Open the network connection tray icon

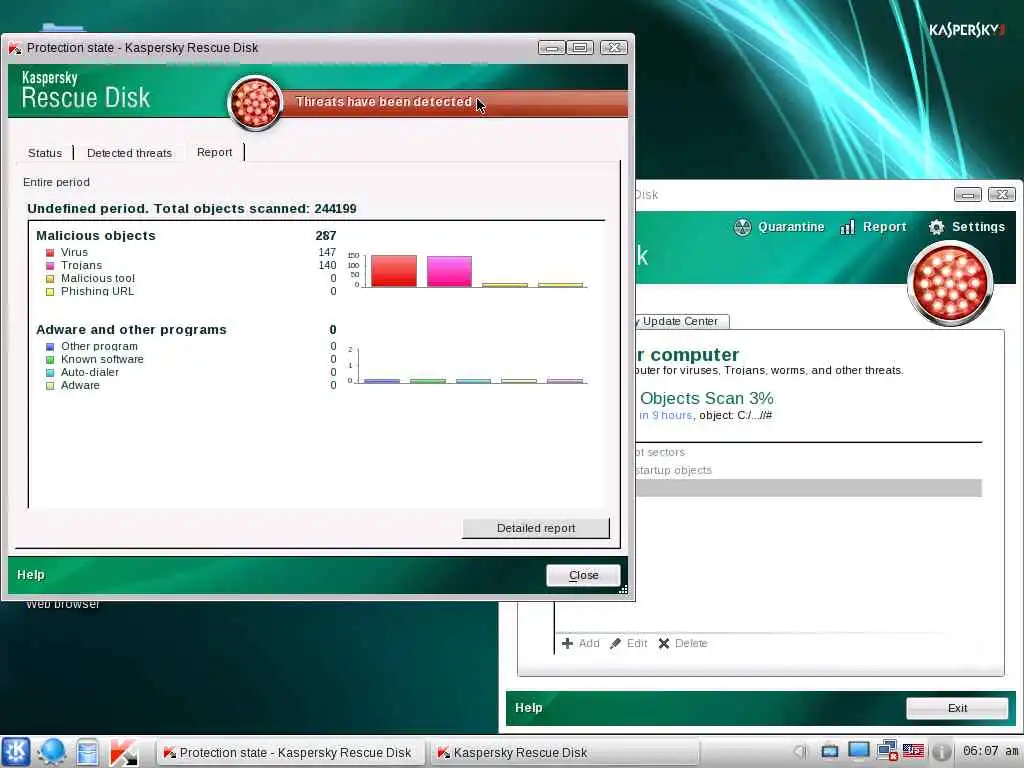click(x=887, y=751)
